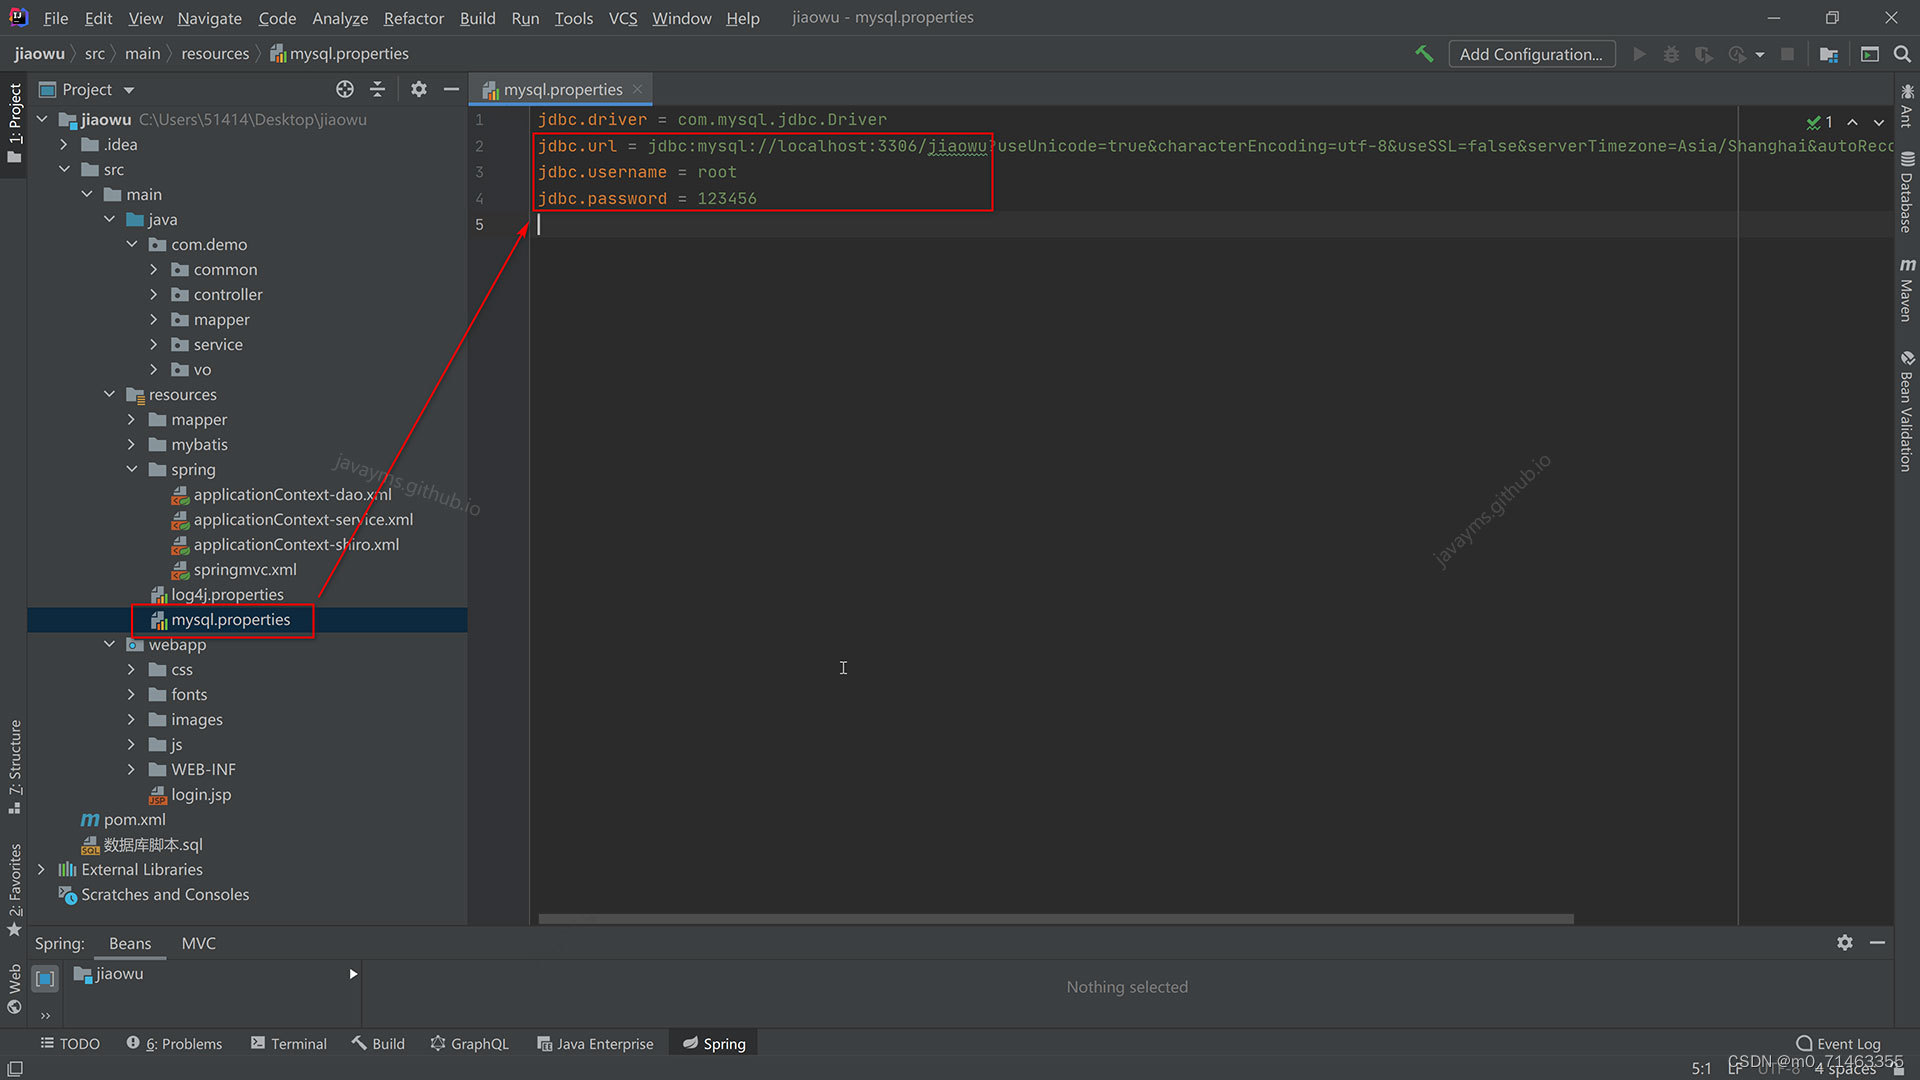Click the Add Configuration button
The height and width of the screenshot is (1080, 1920).
click(1530, 54)
